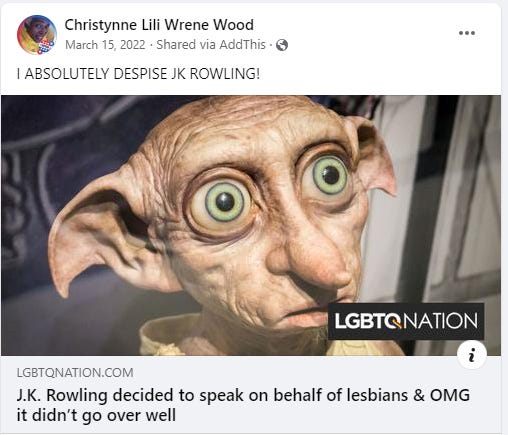Viewport: 508px width, 435px height.
Task: Open the March 15, 2022 post timestamp
Action: click(x=105, y=45)
